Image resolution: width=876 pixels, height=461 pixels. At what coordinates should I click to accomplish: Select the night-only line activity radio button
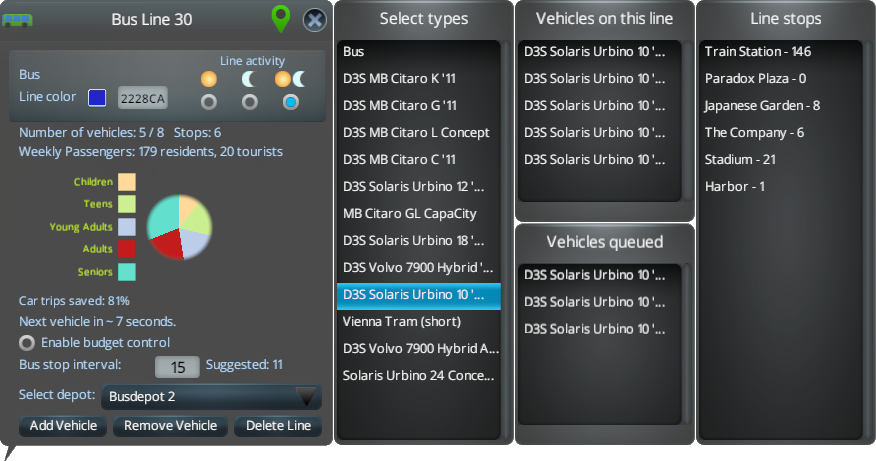249,102
